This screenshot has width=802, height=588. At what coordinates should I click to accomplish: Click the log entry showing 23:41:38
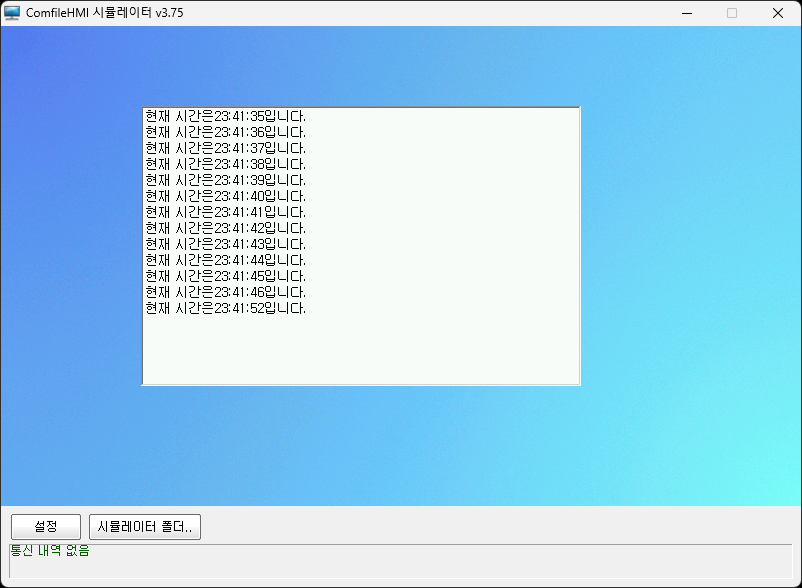tap(225, 164)
